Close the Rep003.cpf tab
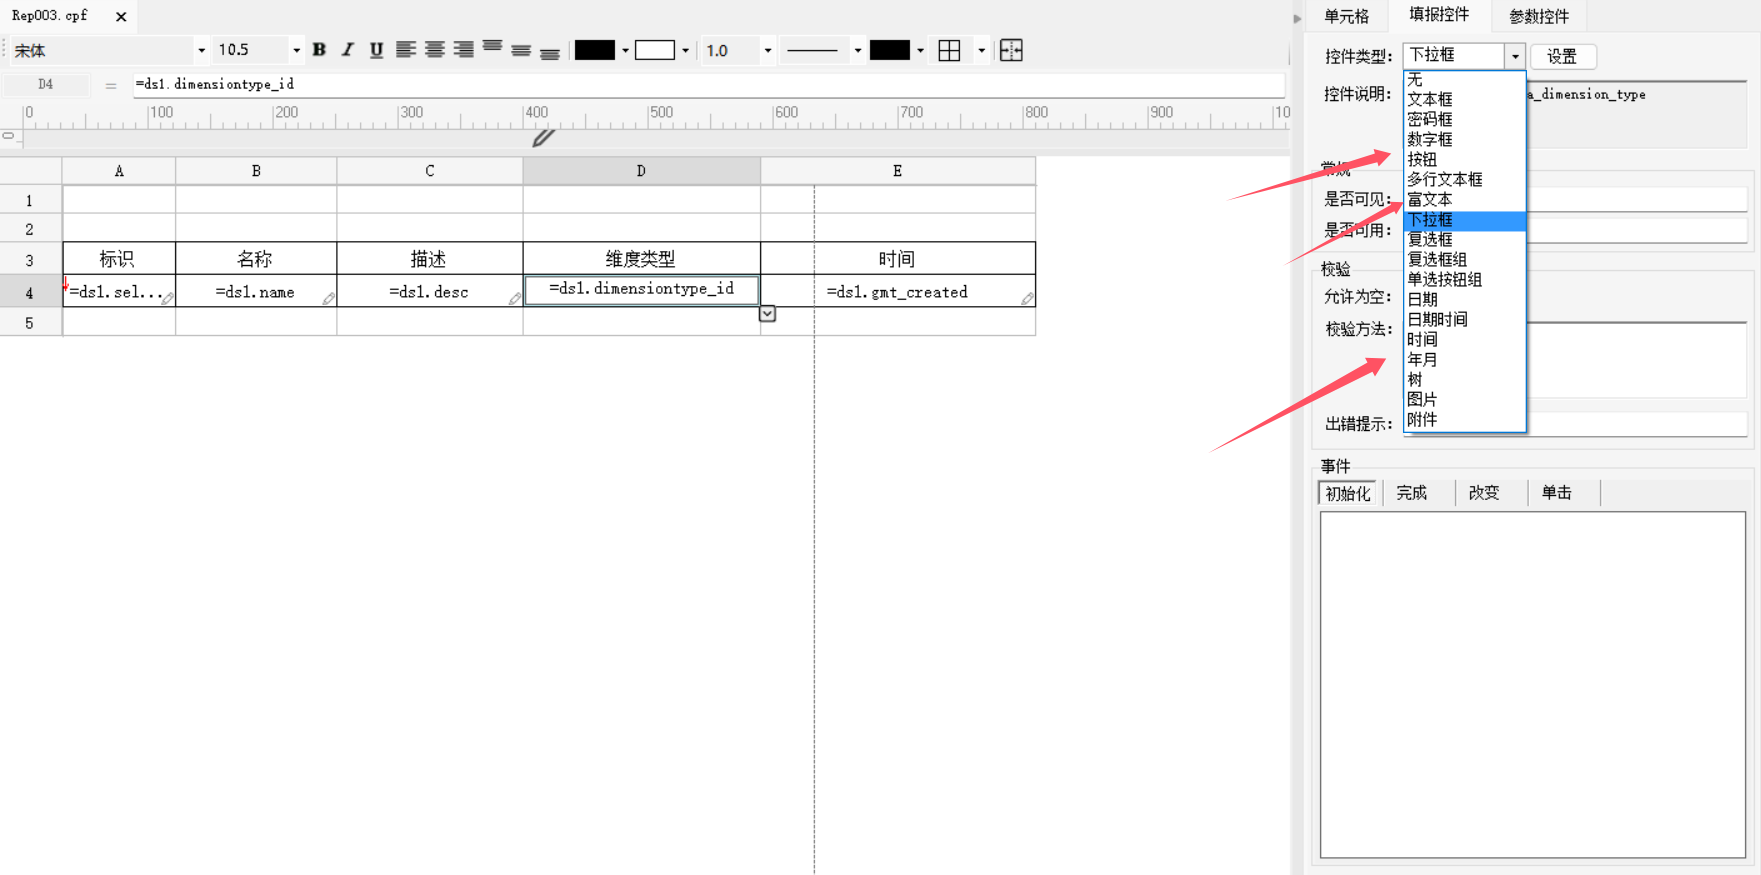This screenshot has width=1761, height=875. (121, 17)
